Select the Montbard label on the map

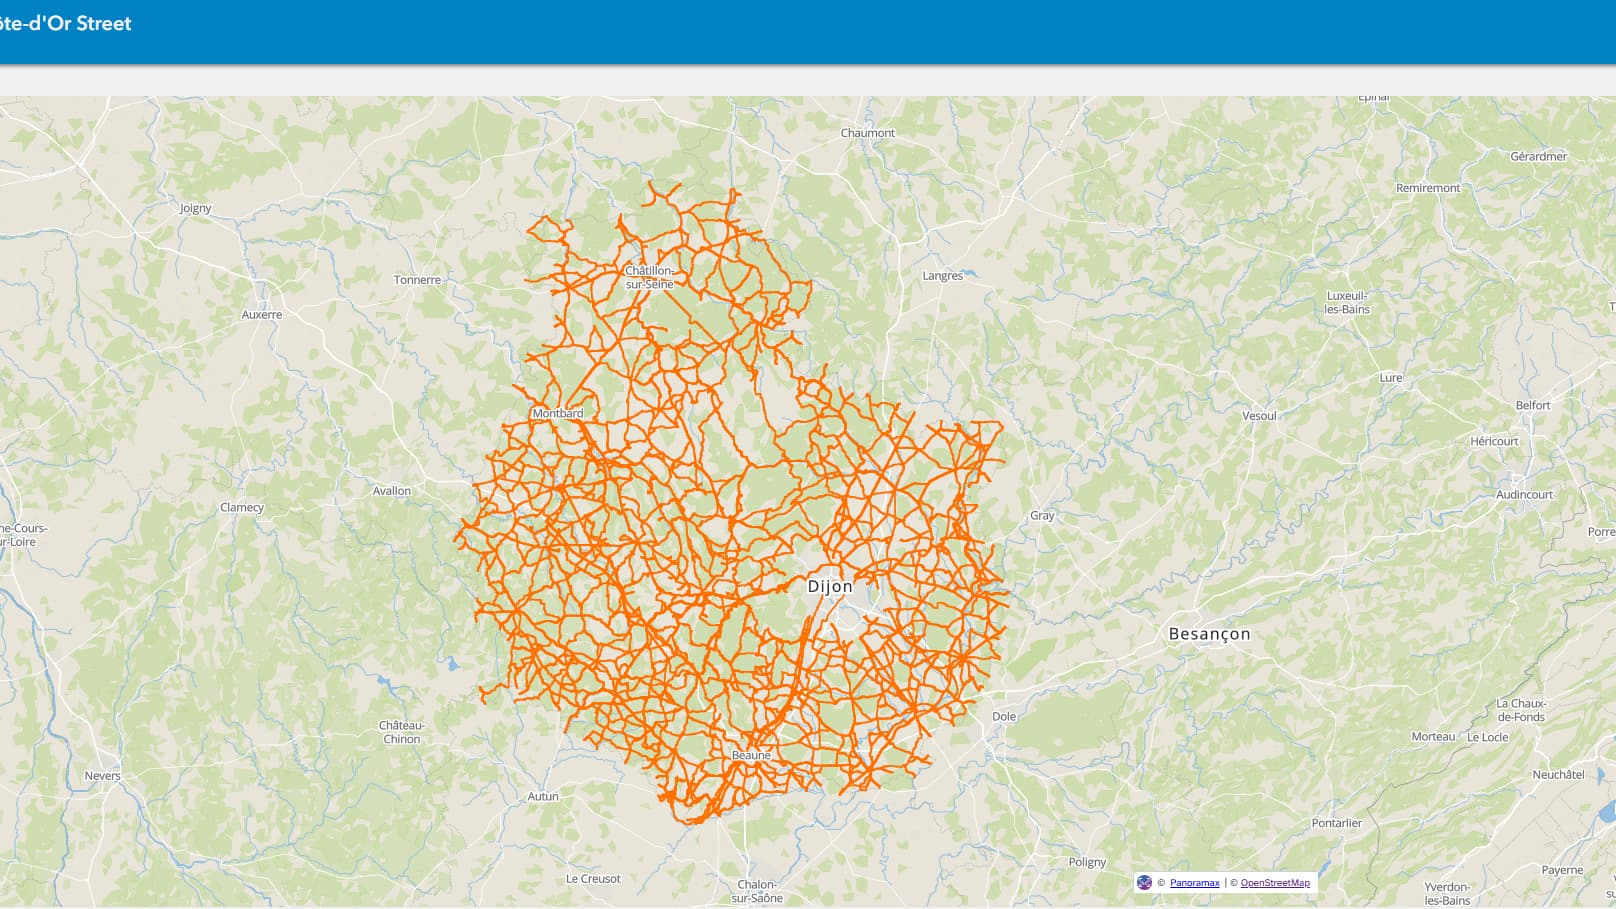click(558, 413)
